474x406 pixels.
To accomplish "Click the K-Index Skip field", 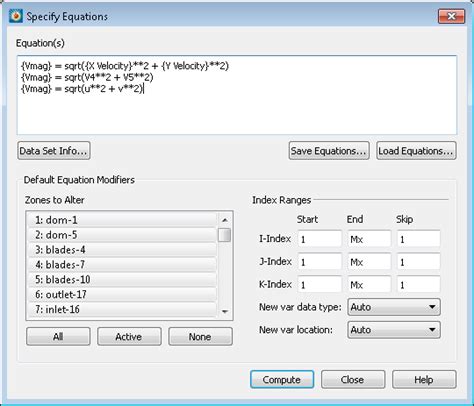I will [x=418, y=285].
